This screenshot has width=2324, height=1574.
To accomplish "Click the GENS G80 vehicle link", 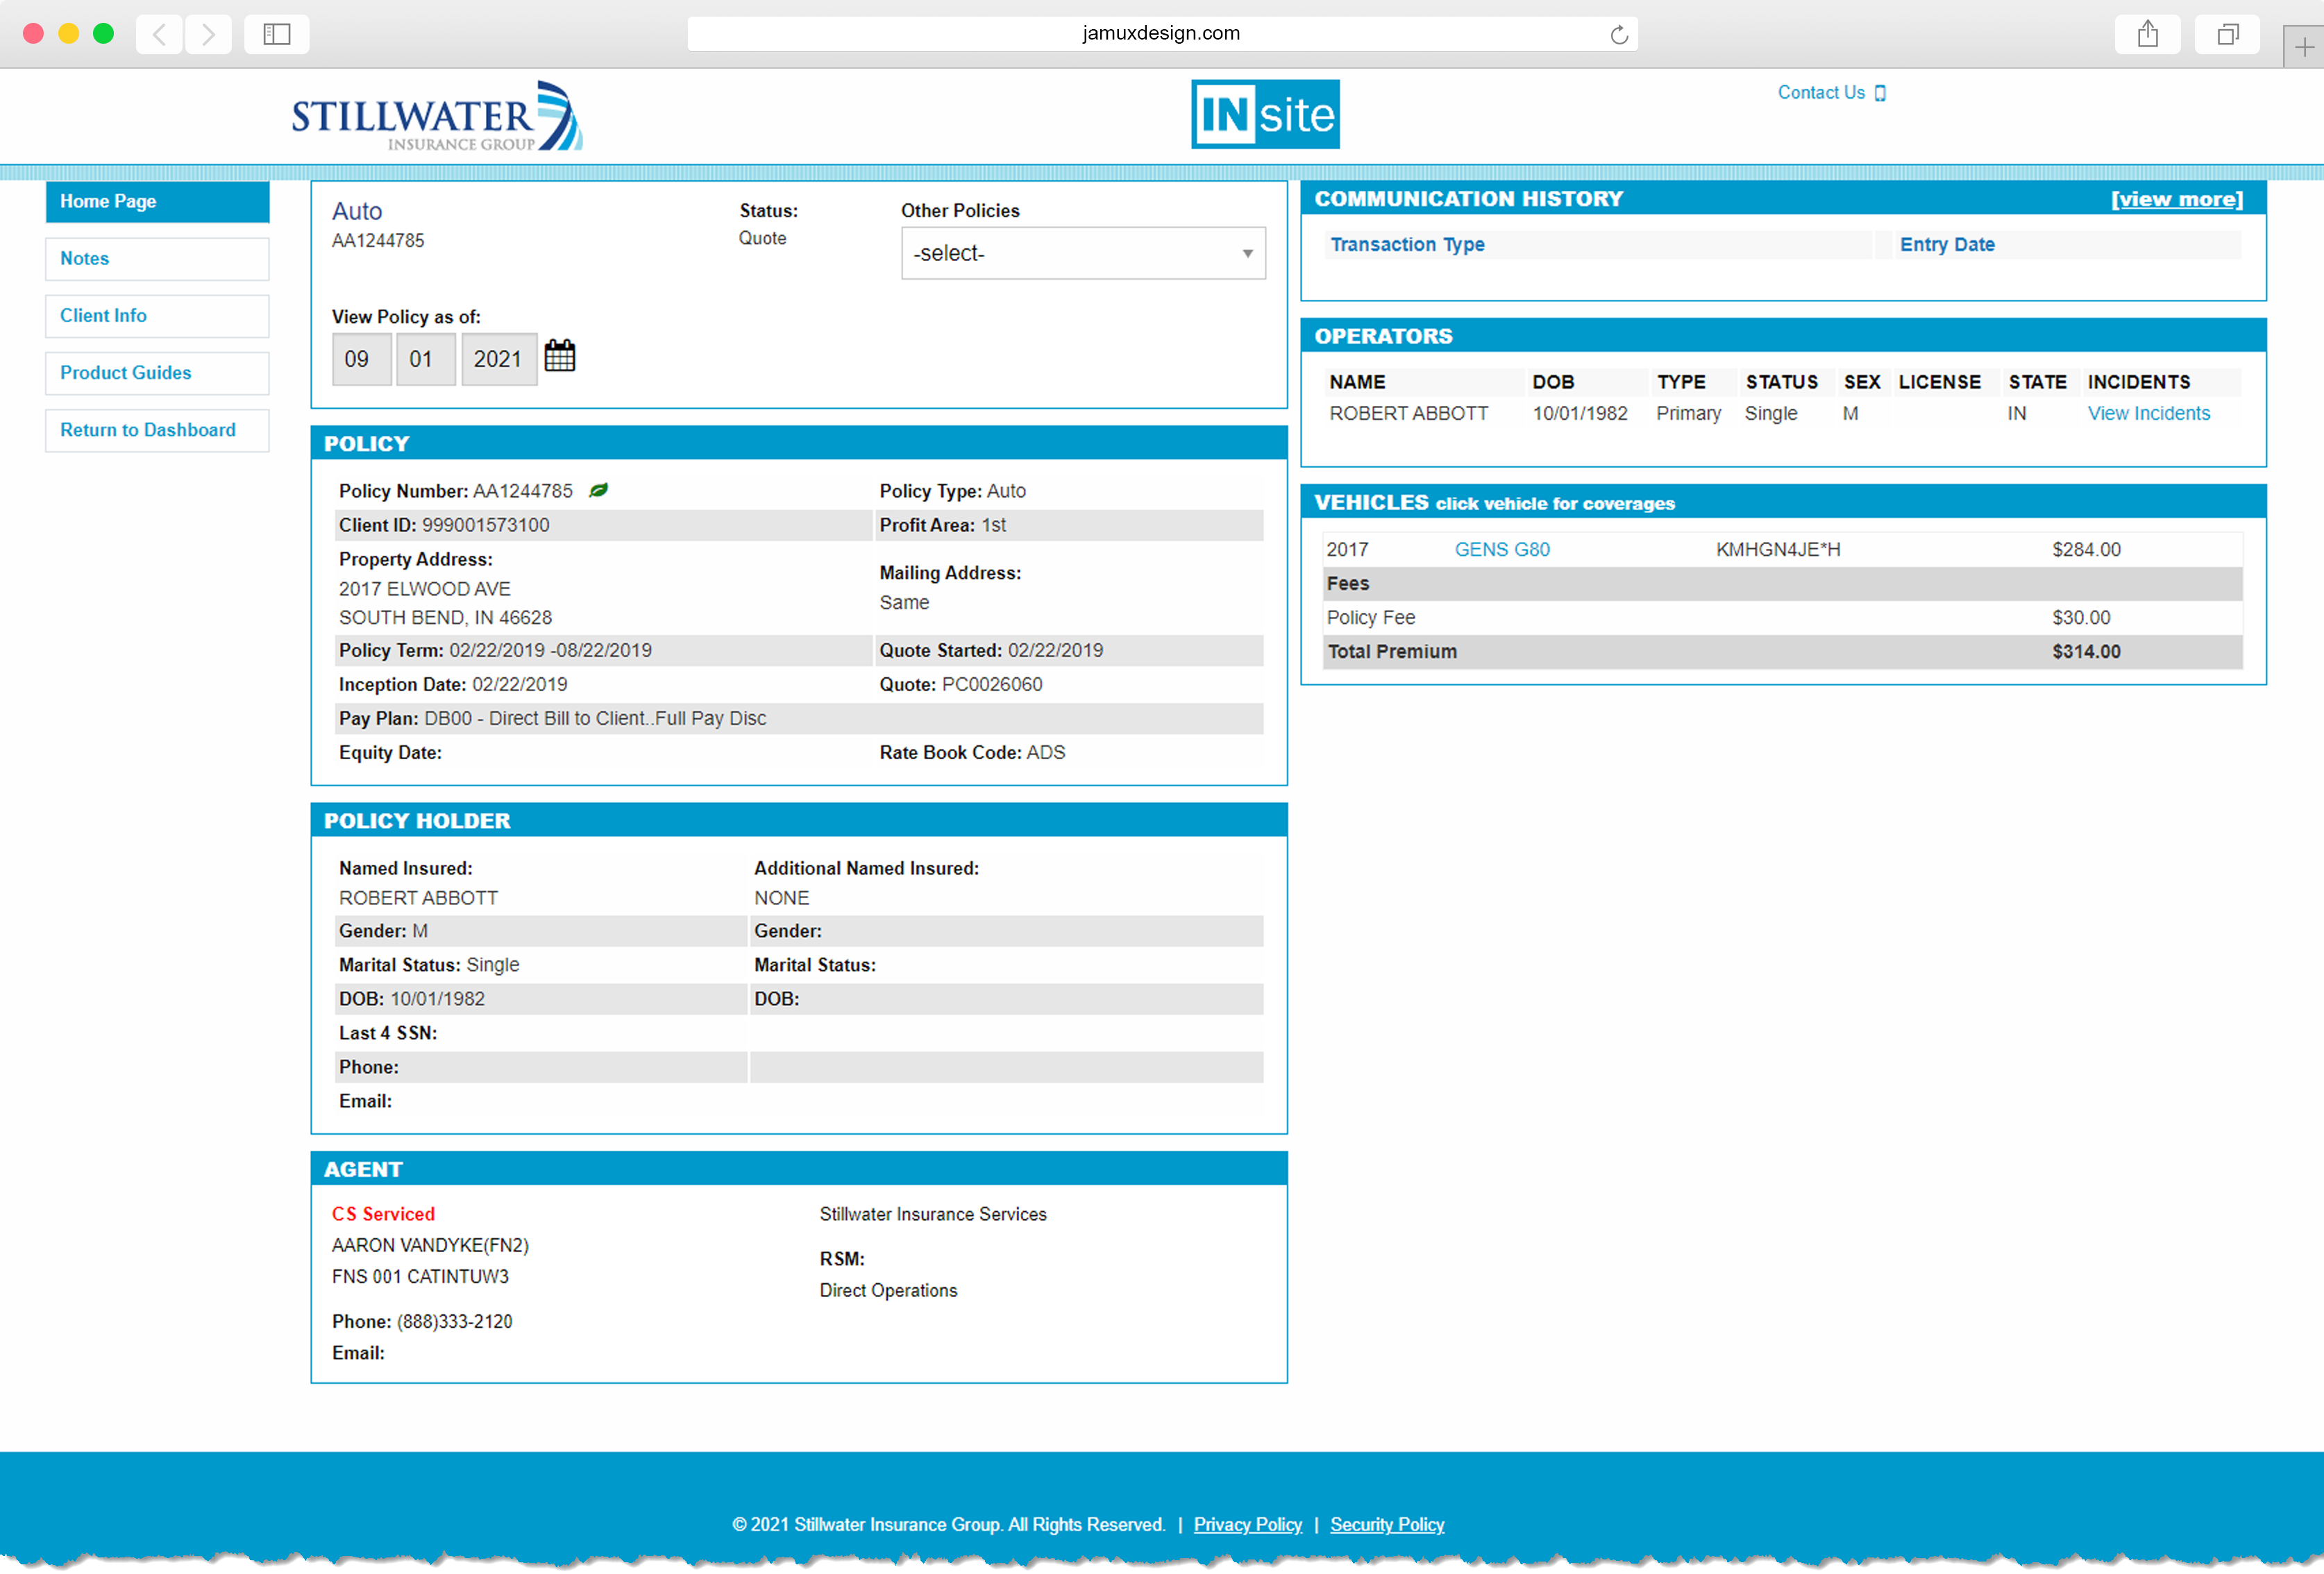I will (1502, 549).
